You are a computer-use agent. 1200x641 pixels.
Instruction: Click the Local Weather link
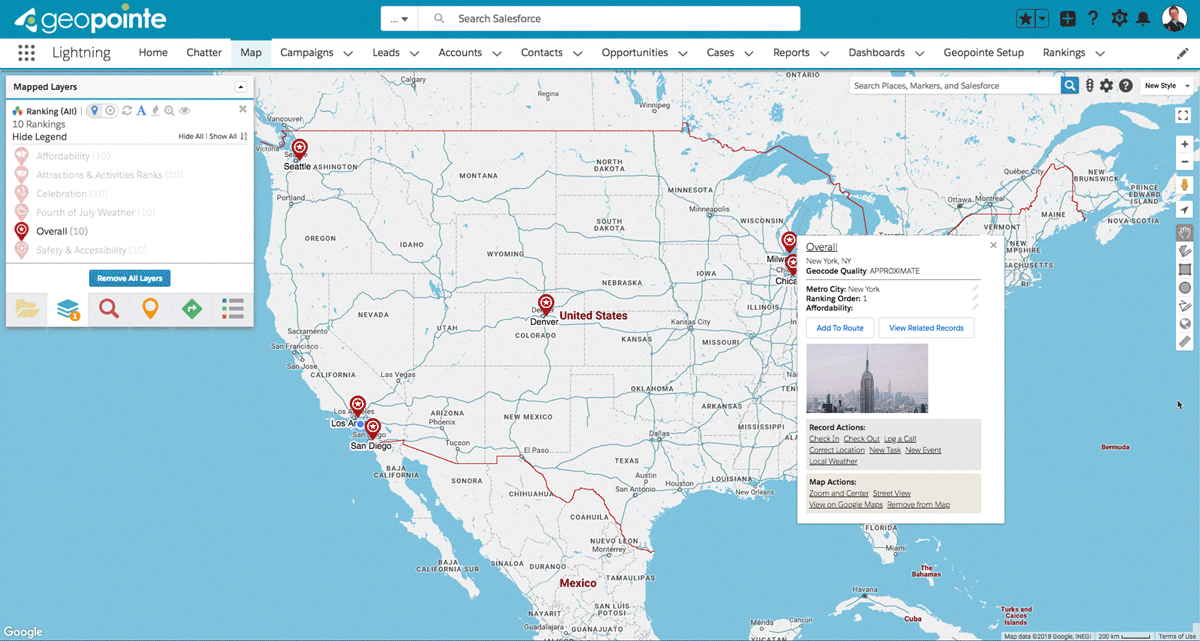[x=833, y=462]
